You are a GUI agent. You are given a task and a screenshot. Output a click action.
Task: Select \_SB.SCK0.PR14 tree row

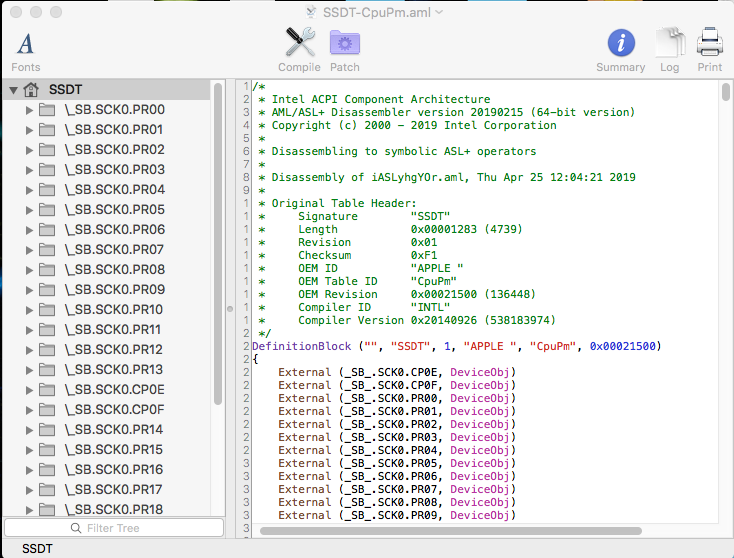click(107, 429)
